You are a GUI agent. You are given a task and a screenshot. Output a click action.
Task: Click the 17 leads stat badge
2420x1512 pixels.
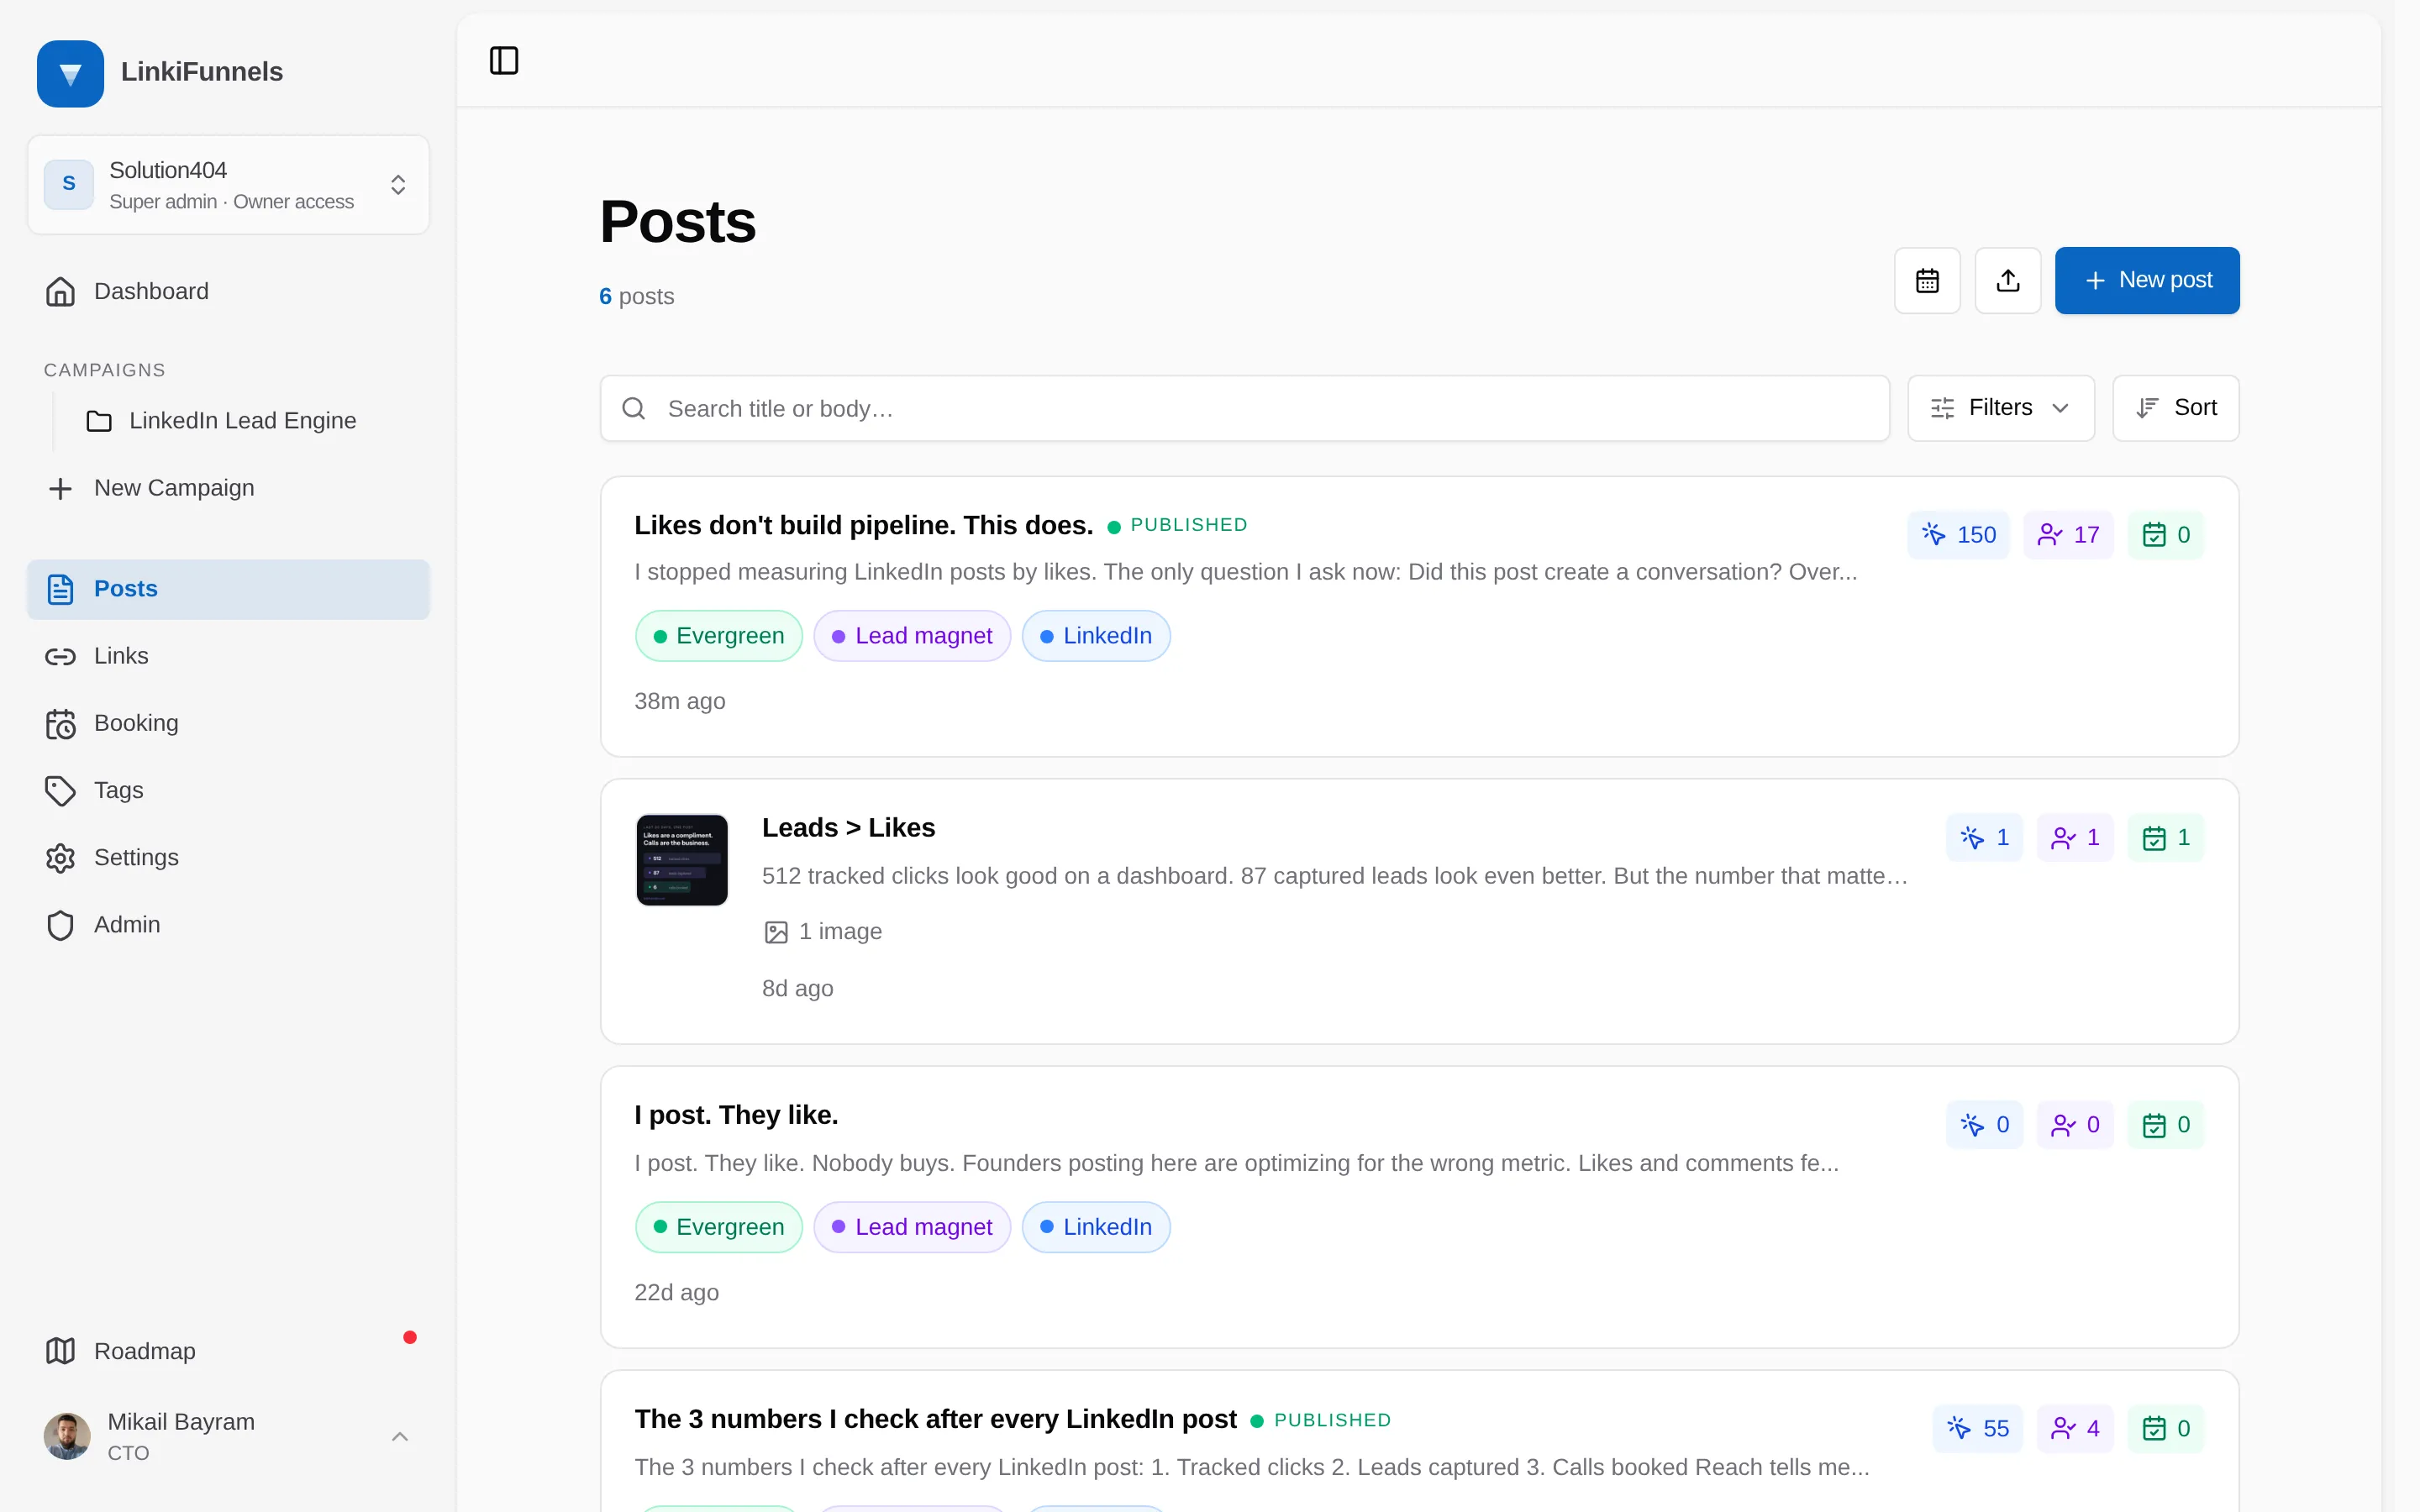[2068, 535]
